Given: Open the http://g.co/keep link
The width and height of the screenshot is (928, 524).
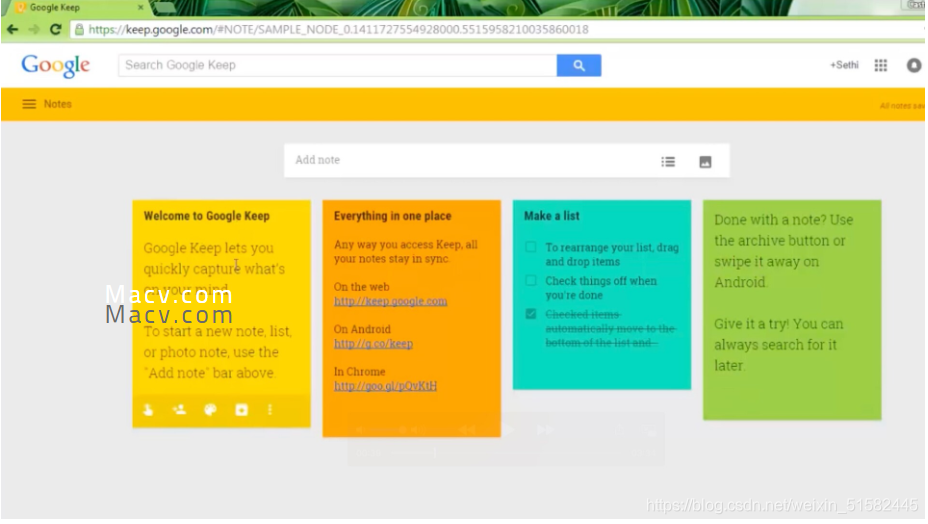Looking at the screenshot, I should [x=373, y=343].
